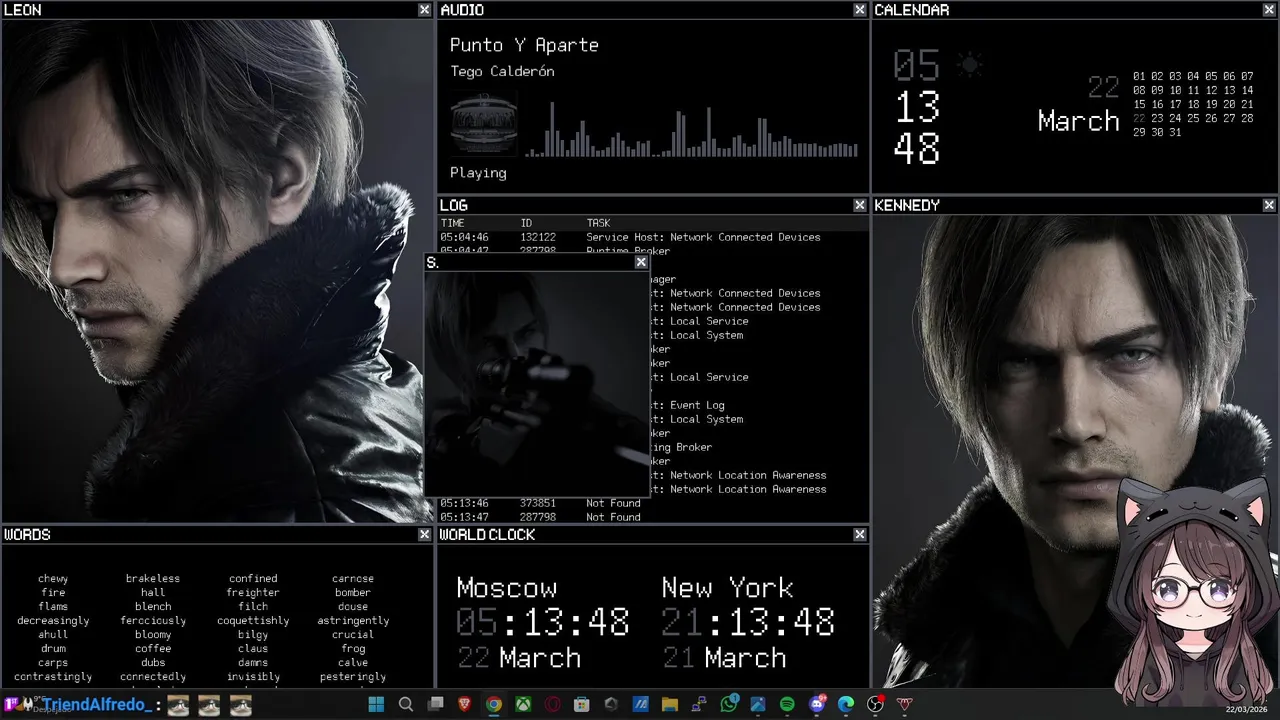Open the Photos app taskbar icon

pyautogui.click(x=758, y=704)
